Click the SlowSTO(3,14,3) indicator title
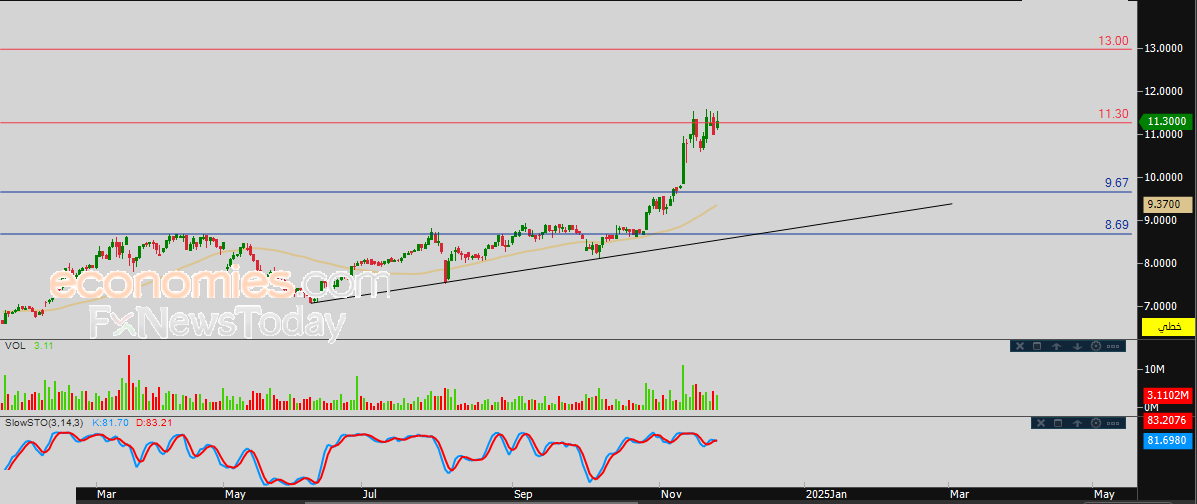 44,422
